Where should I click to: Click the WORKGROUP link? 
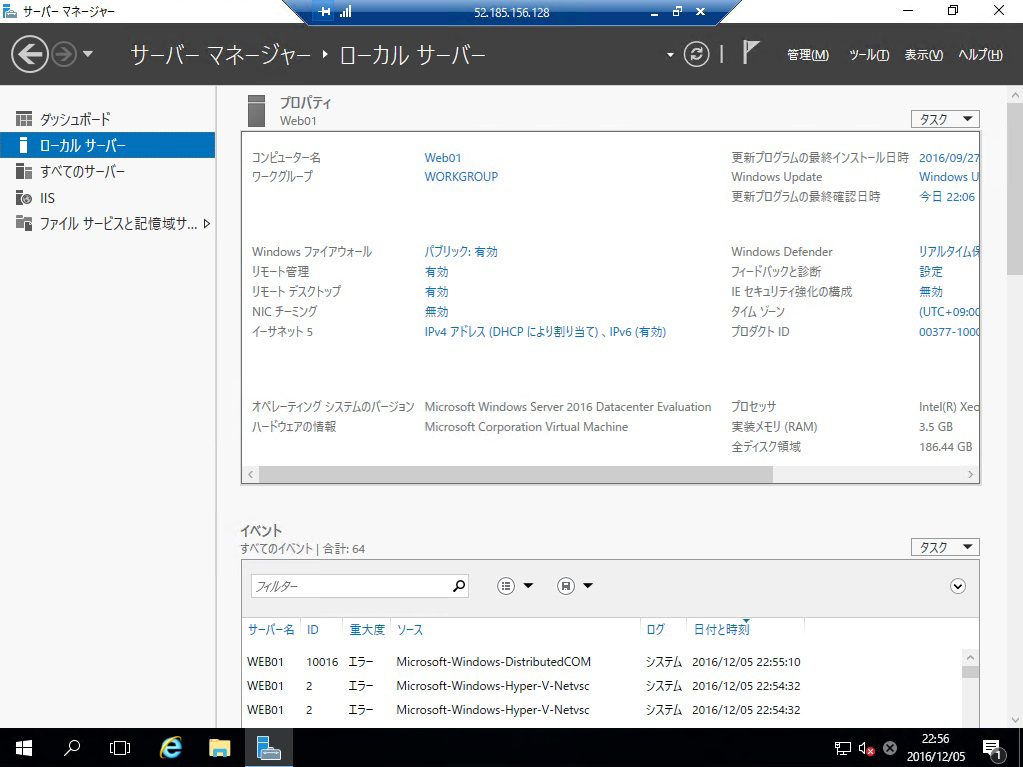(461, 176)
